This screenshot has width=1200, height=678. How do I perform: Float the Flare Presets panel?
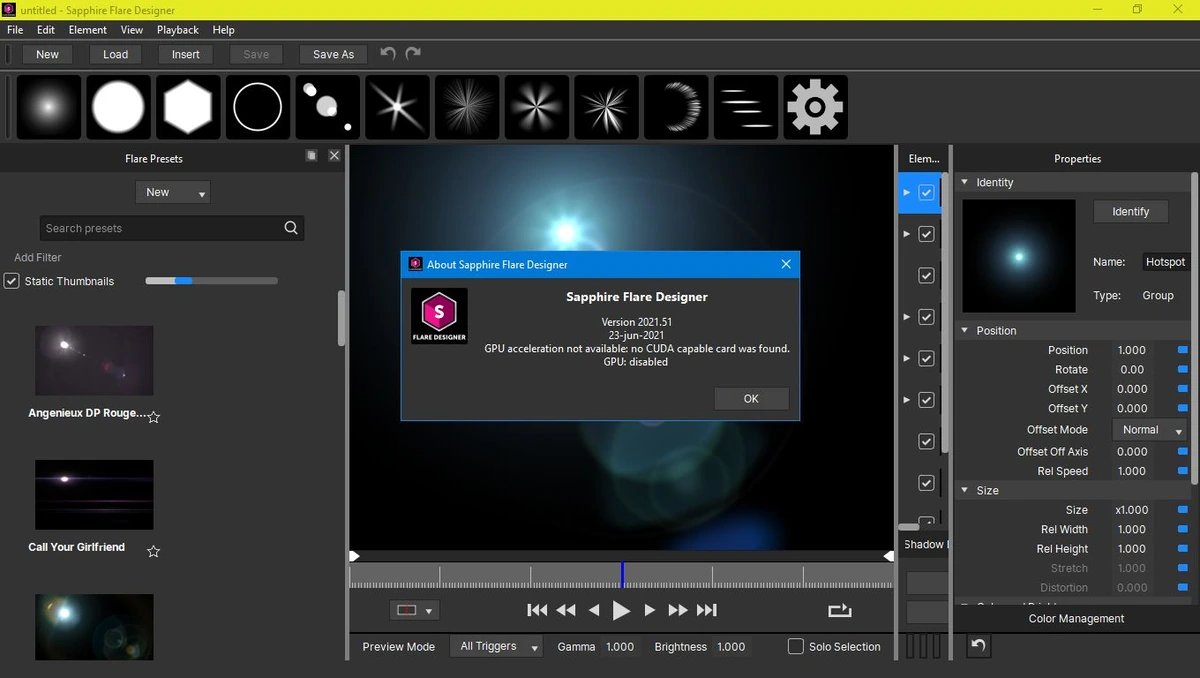(x=312, y=156)
